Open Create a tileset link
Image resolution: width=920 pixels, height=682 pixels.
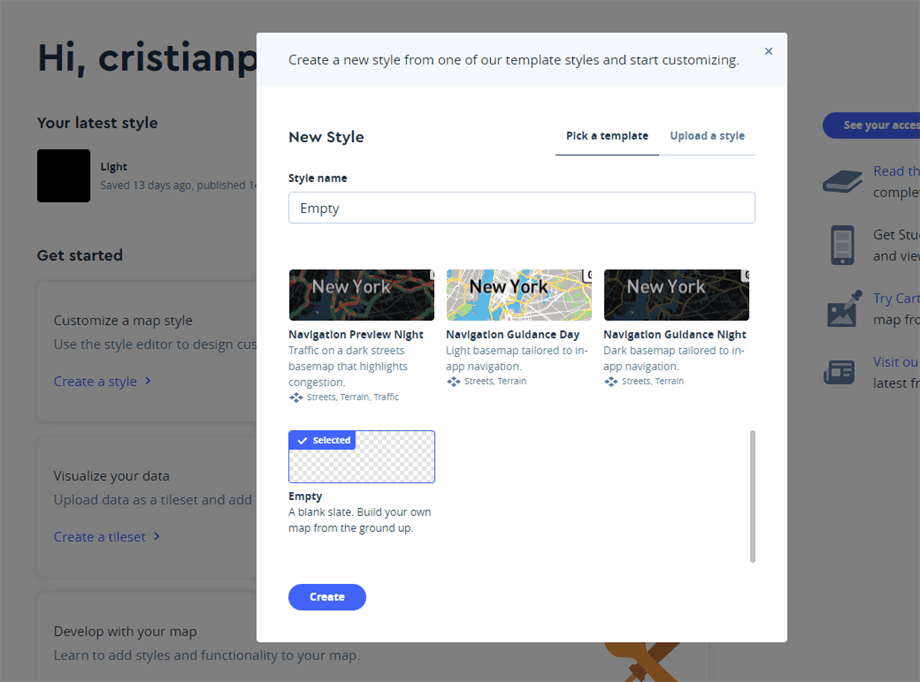pyautogui.click(x=107, y=537)
